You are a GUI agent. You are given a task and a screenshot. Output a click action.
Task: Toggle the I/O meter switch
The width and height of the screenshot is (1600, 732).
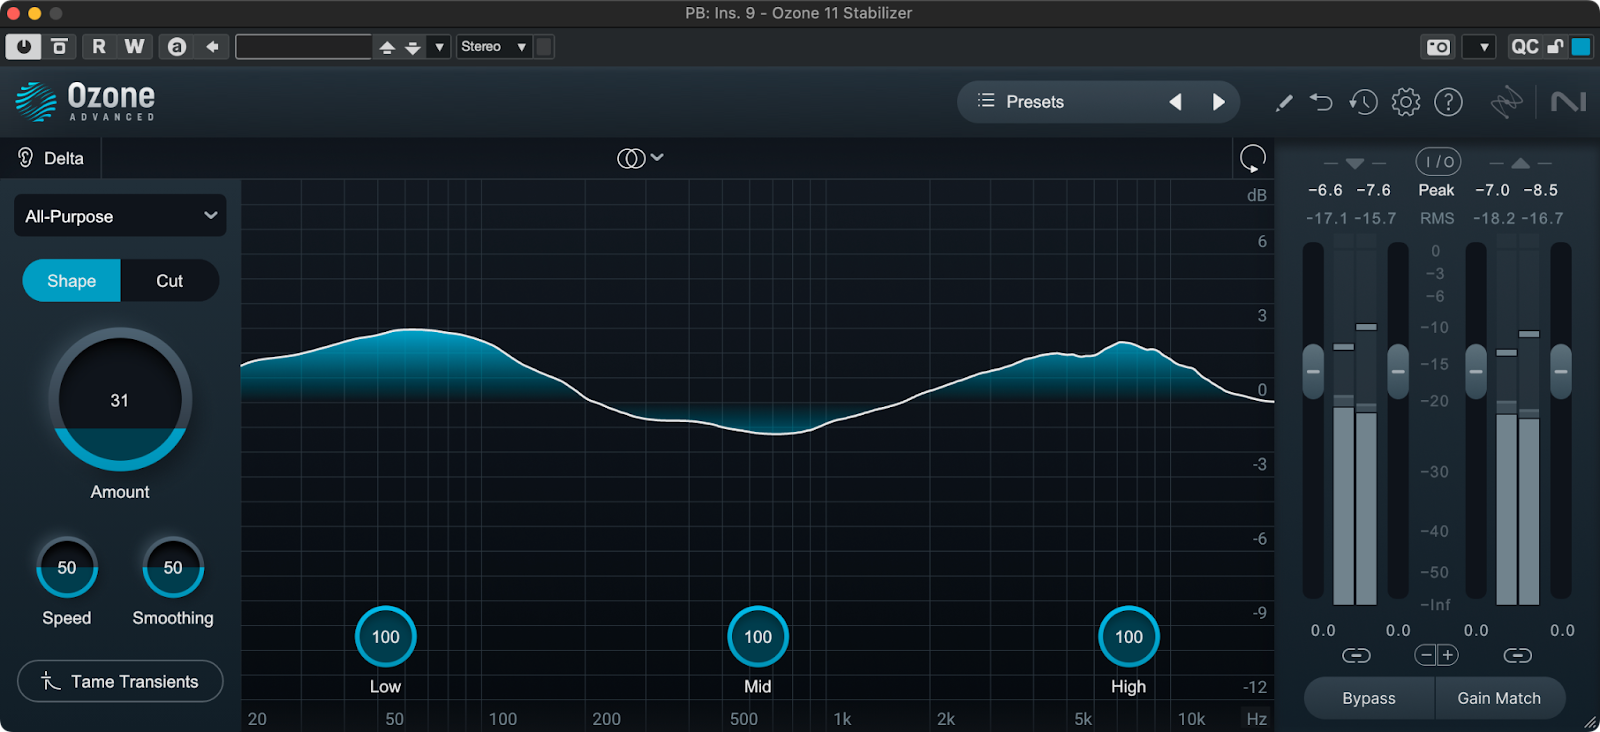click(1438, 162)
